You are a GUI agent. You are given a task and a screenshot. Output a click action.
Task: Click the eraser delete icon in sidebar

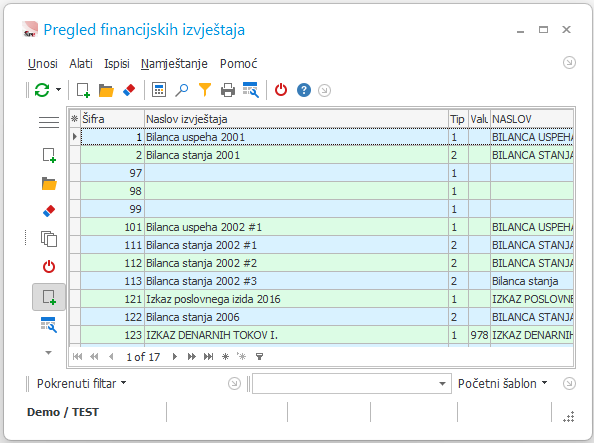point(49,211)
